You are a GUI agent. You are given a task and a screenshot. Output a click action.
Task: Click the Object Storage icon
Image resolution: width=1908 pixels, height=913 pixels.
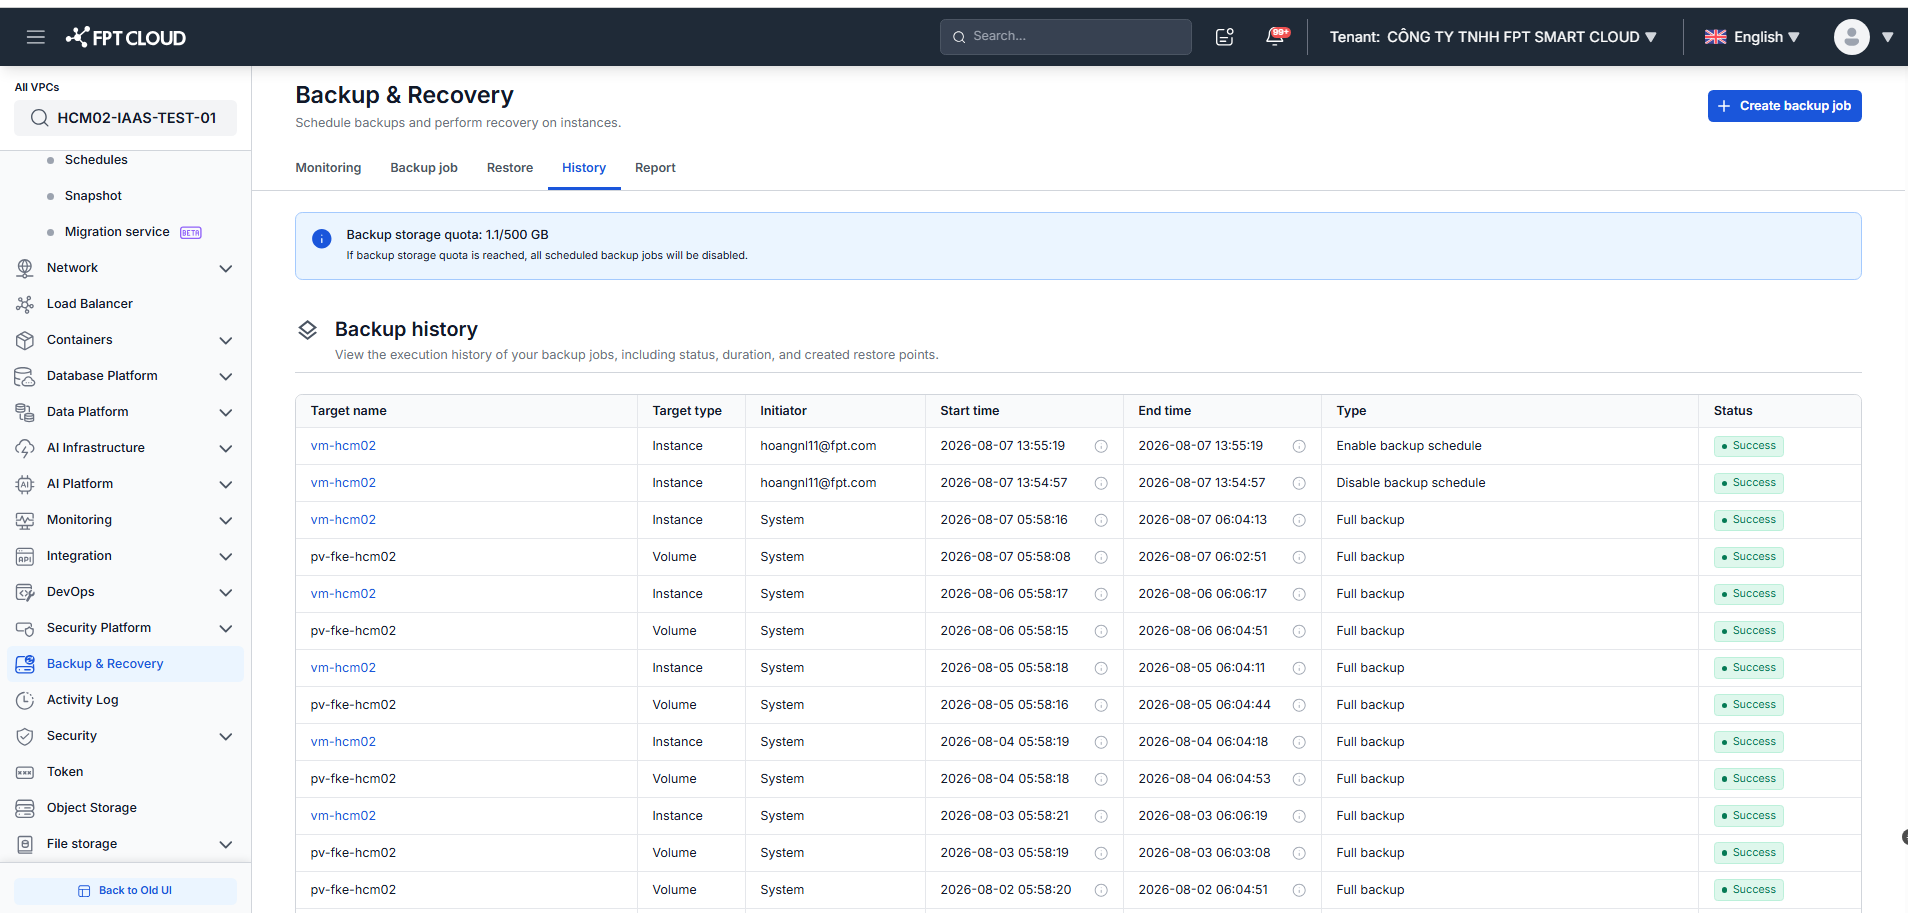25,808
